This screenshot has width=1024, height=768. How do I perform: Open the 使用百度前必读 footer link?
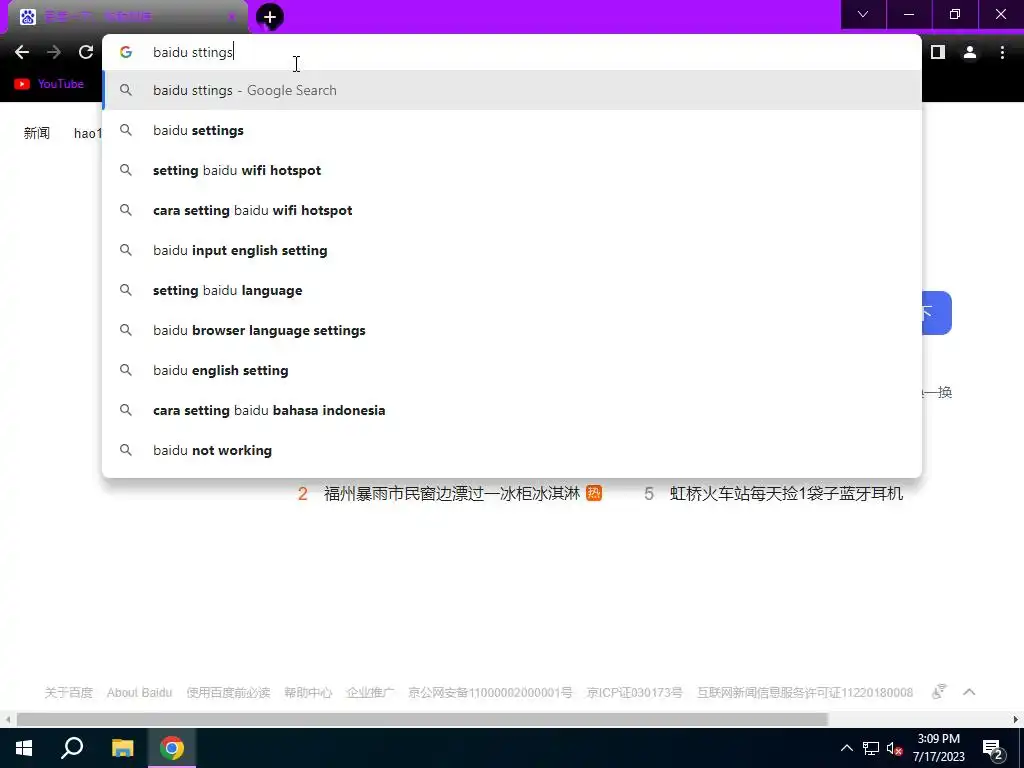click(228, 692)
